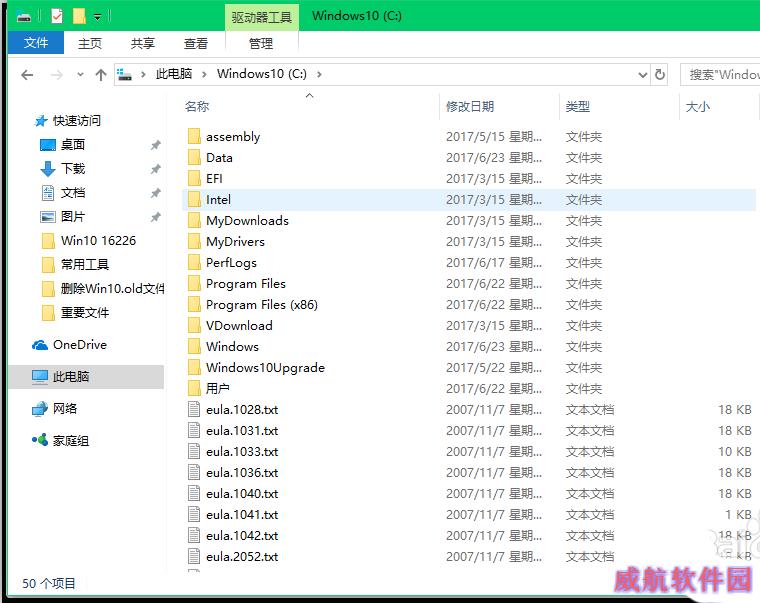Select the MyDownloads folder icon
Screen dimensions: 760x603
pos(194,221)
